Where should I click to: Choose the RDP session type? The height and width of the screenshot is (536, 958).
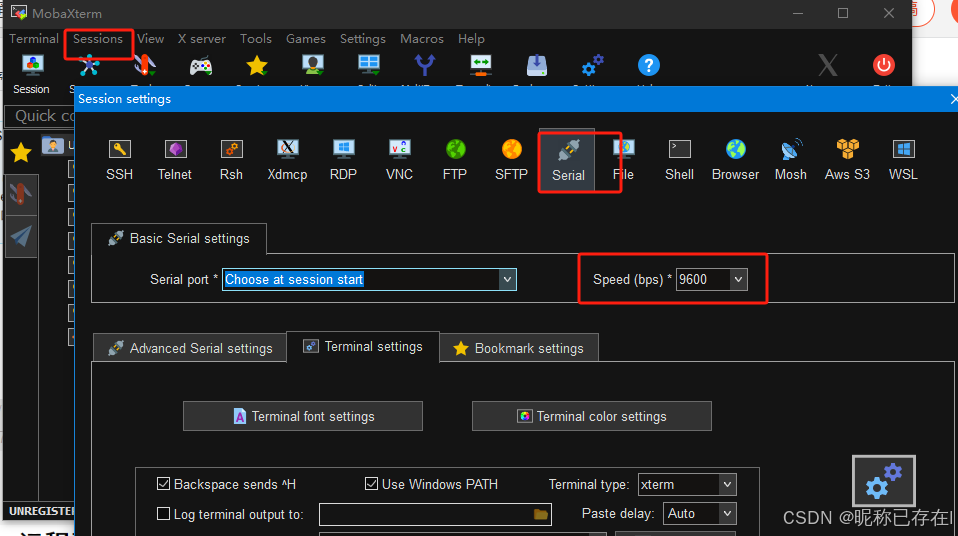(x=343, y=160)
